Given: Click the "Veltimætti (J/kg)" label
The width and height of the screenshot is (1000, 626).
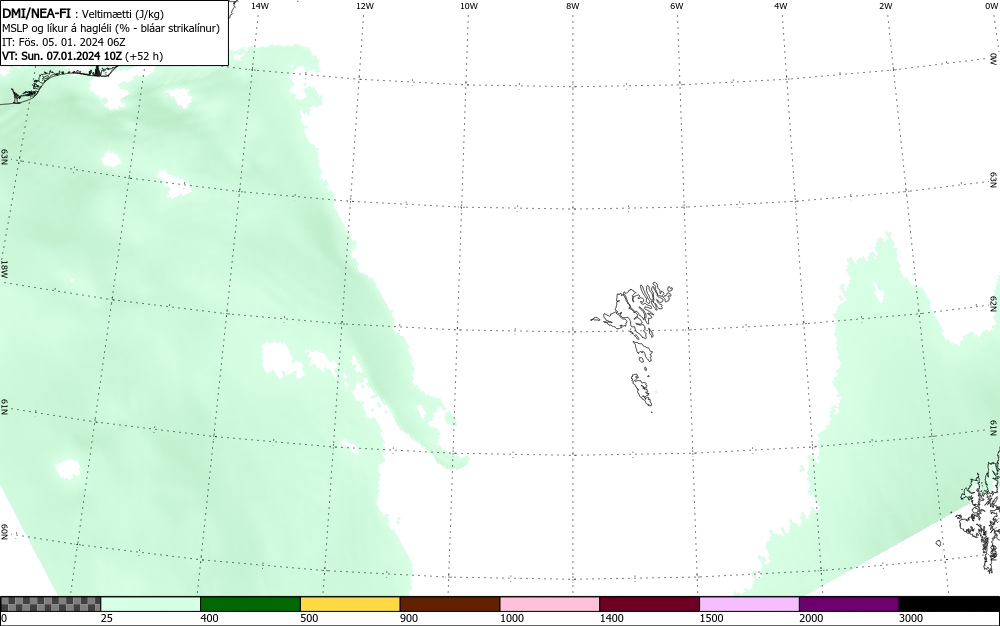Looking at the screenshot, I should click(x=122, y=14).
